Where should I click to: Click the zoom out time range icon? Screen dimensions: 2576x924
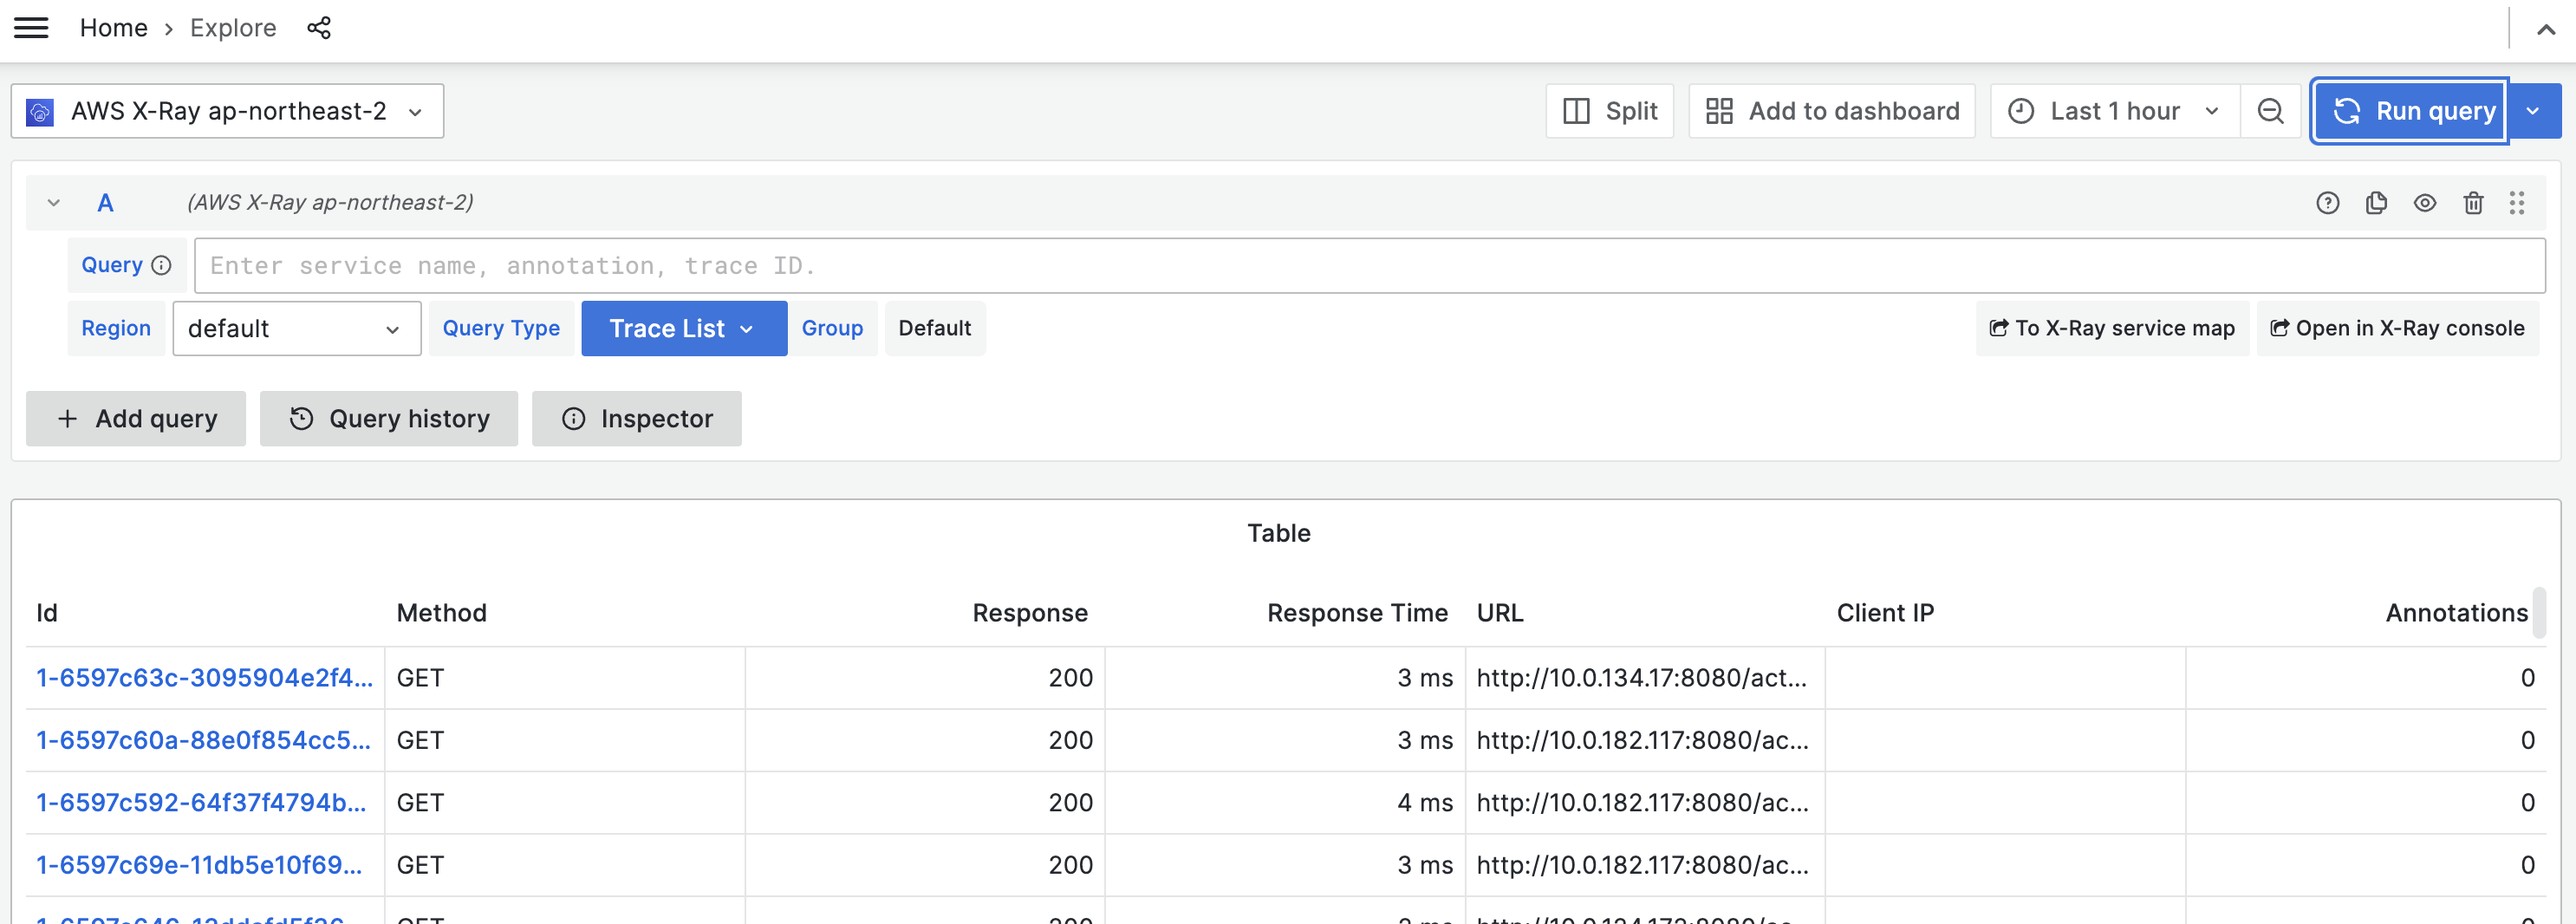2270,111
